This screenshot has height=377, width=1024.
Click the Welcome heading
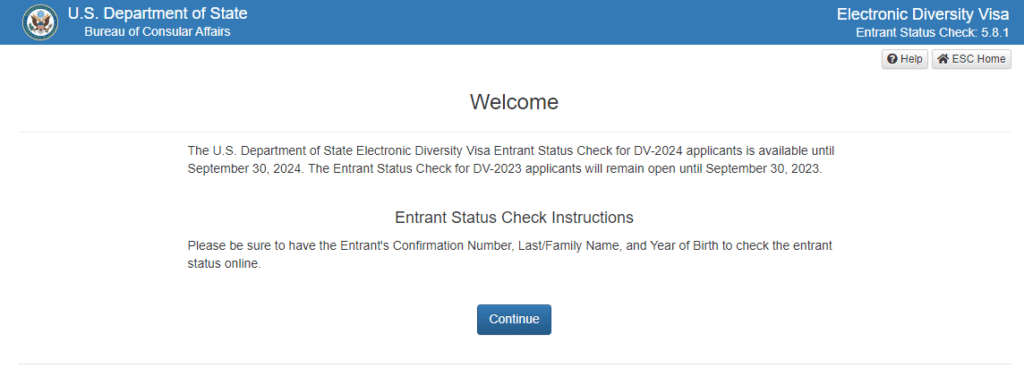pos(514,102)
